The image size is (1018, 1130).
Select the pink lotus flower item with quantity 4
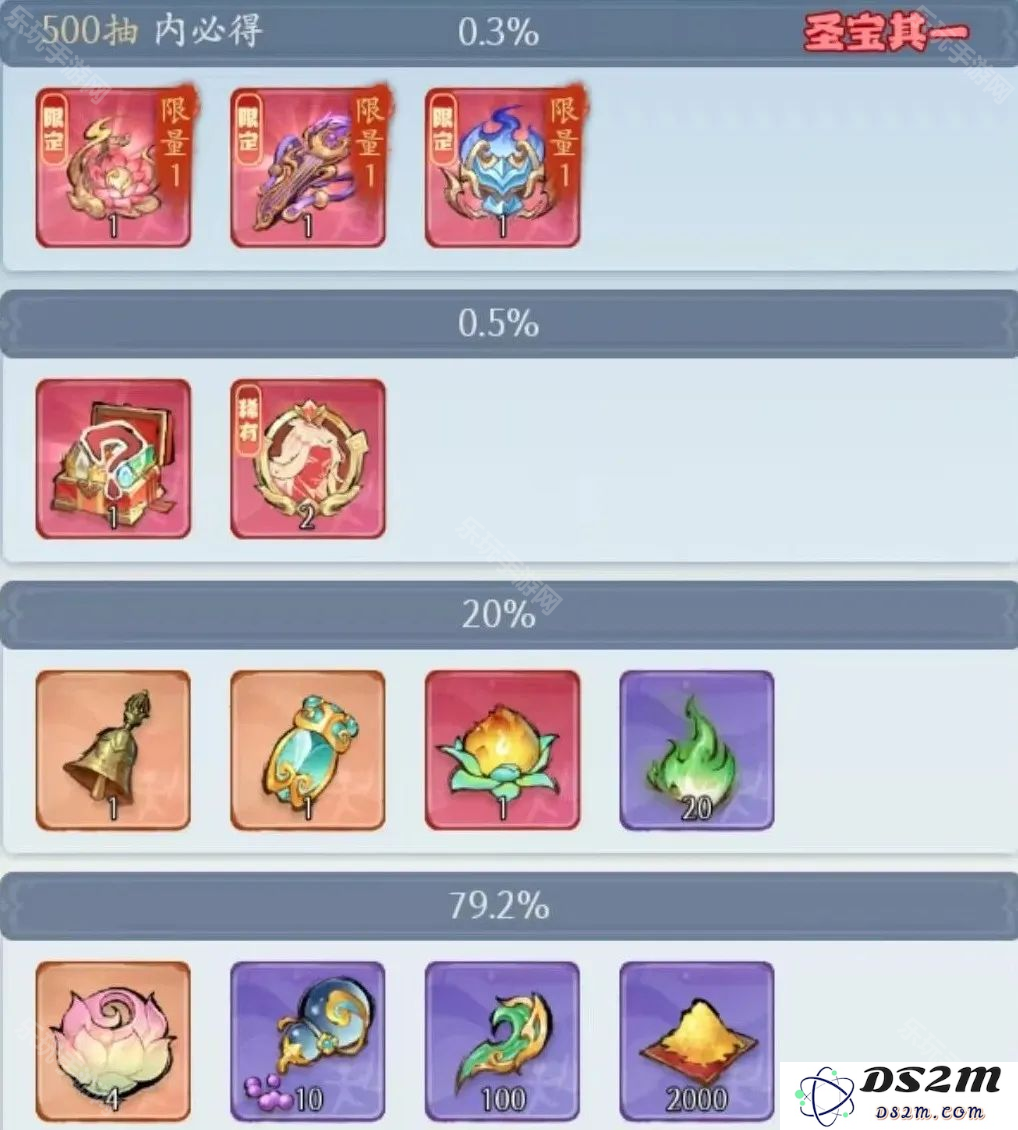click(113, 1041)
